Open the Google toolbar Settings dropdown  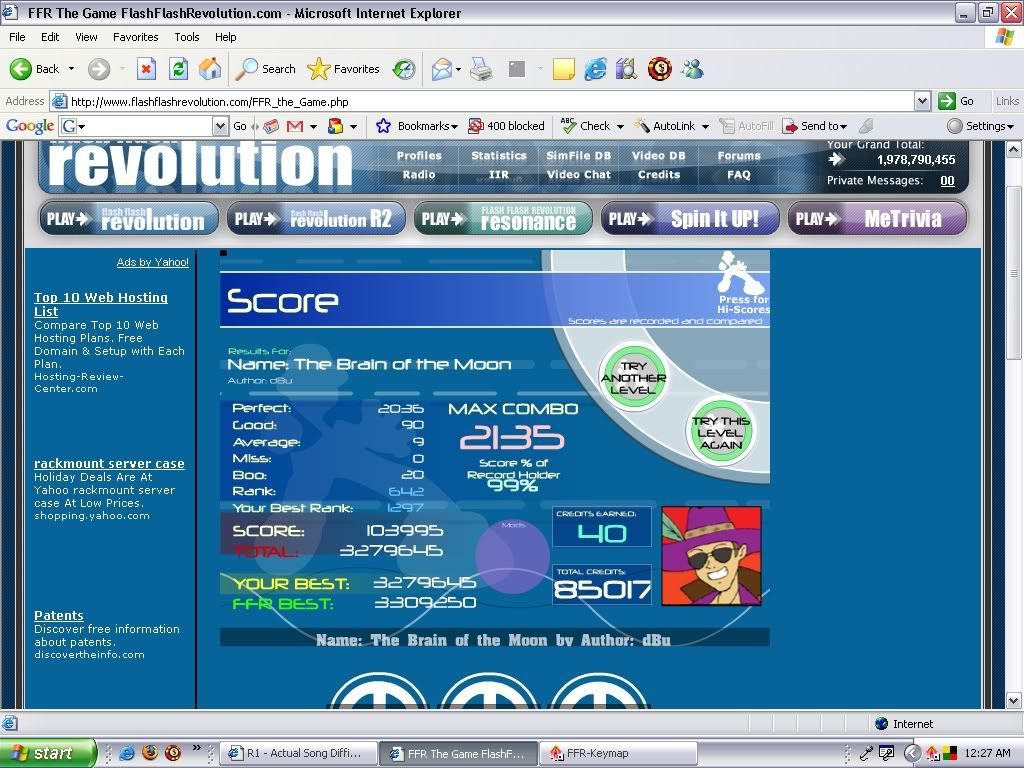(x=981, y=126)
